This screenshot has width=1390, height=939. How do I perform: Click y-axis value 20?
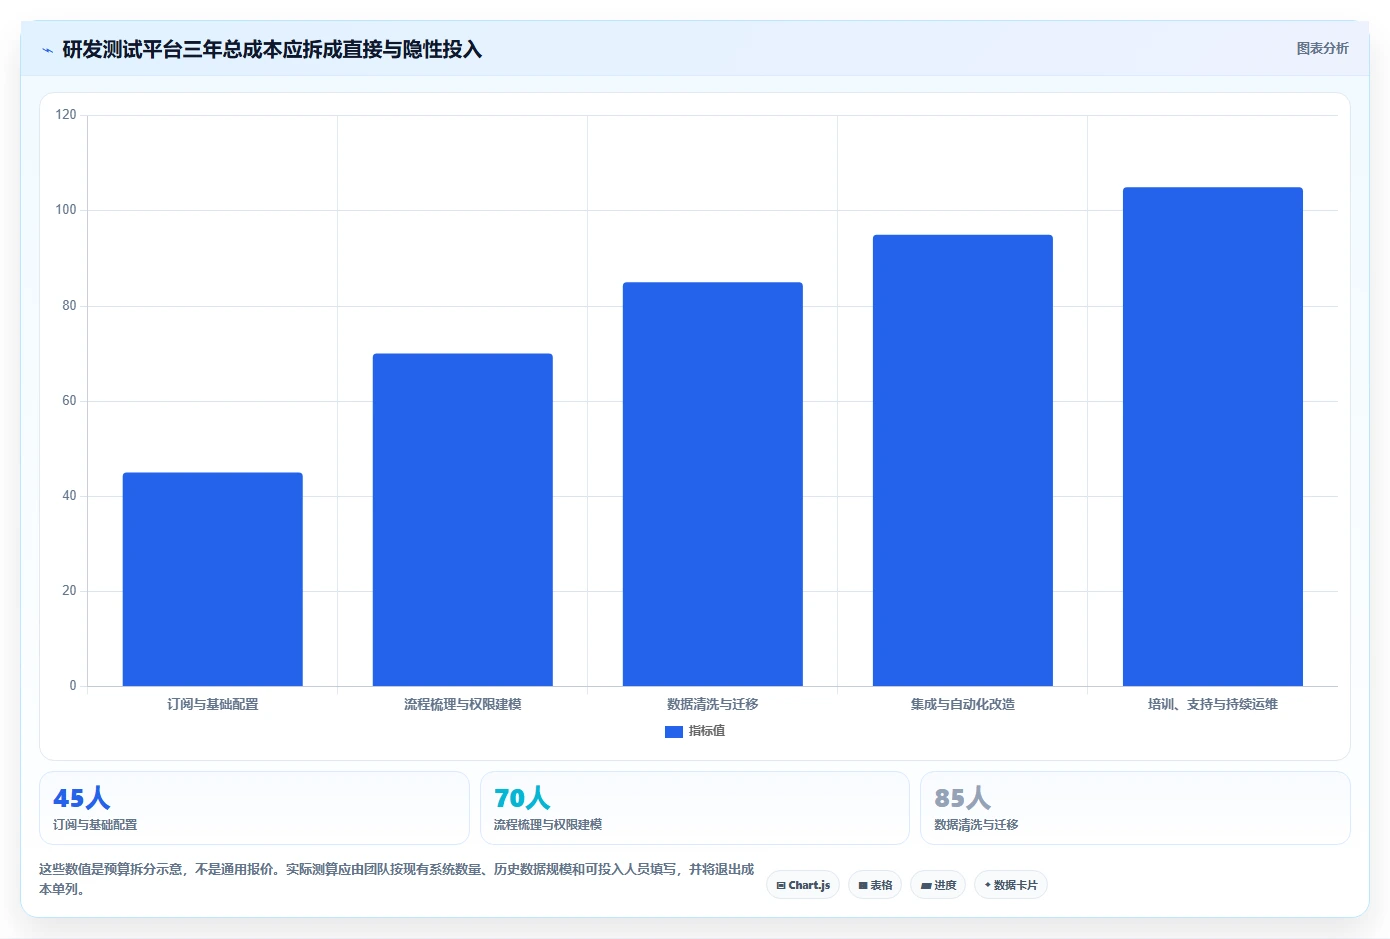69,591
